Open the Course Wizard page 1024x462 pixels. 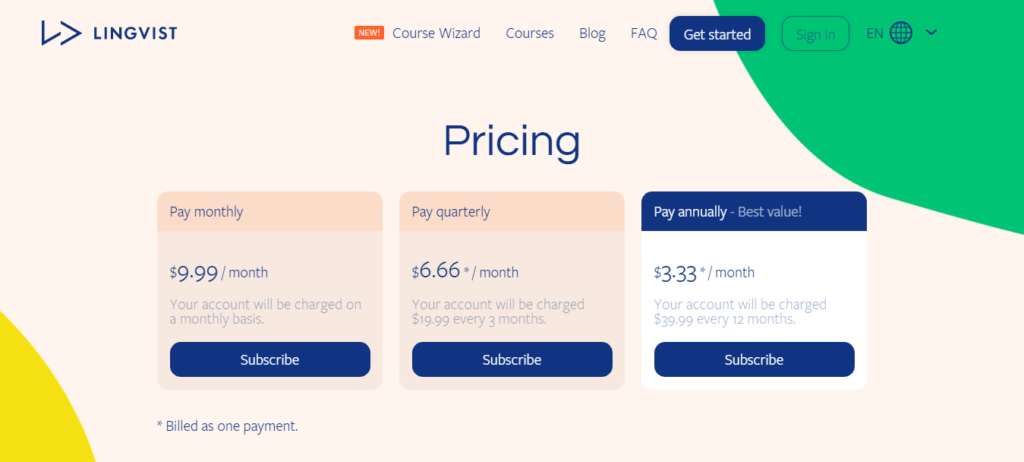(x=436, y=33)
